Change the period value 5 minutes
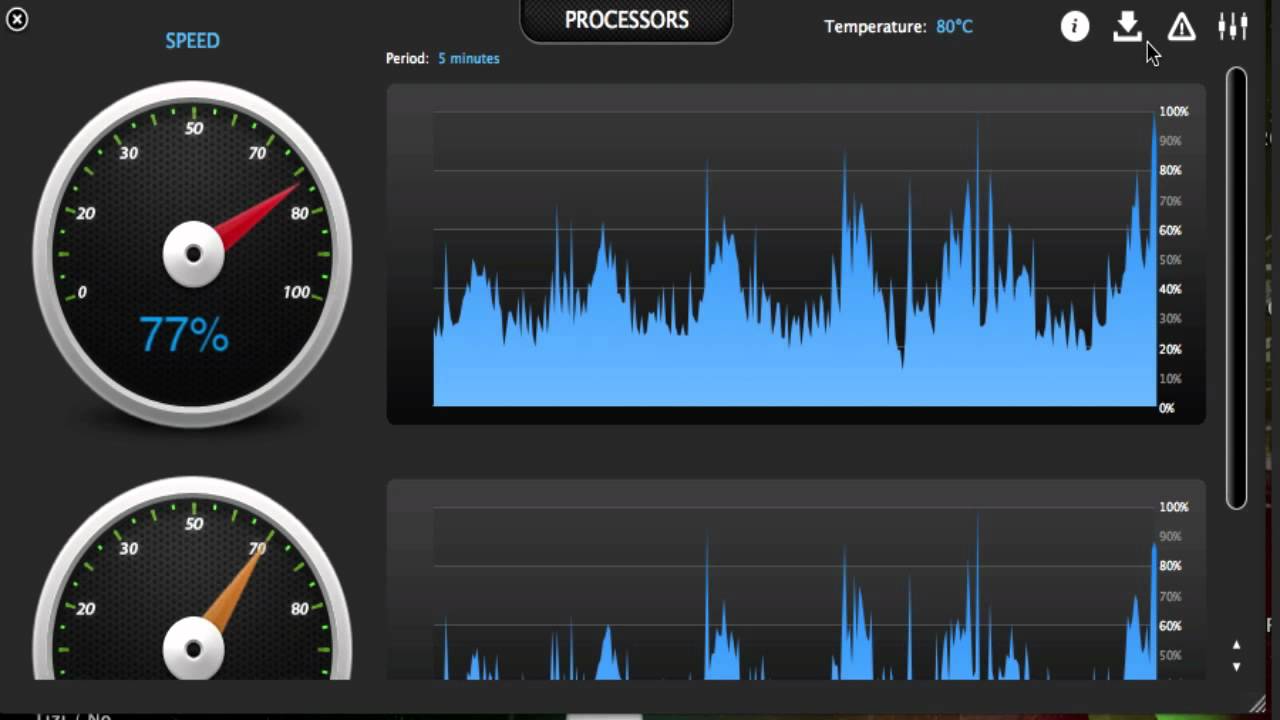This screenshot has width=1280, height=720. (x=468, y=58)
